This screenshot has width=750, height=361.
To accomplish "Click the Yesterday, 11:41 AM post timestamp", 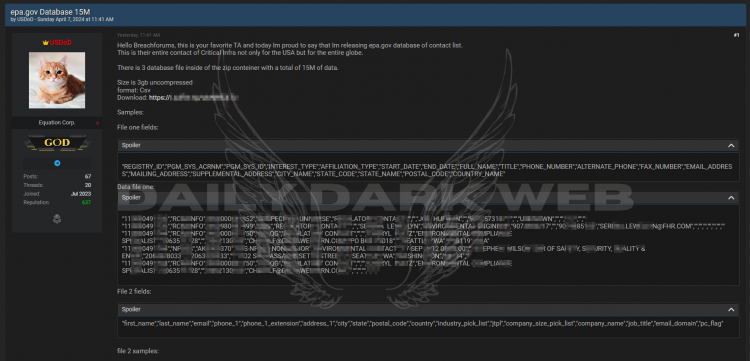I will (139, 35).
